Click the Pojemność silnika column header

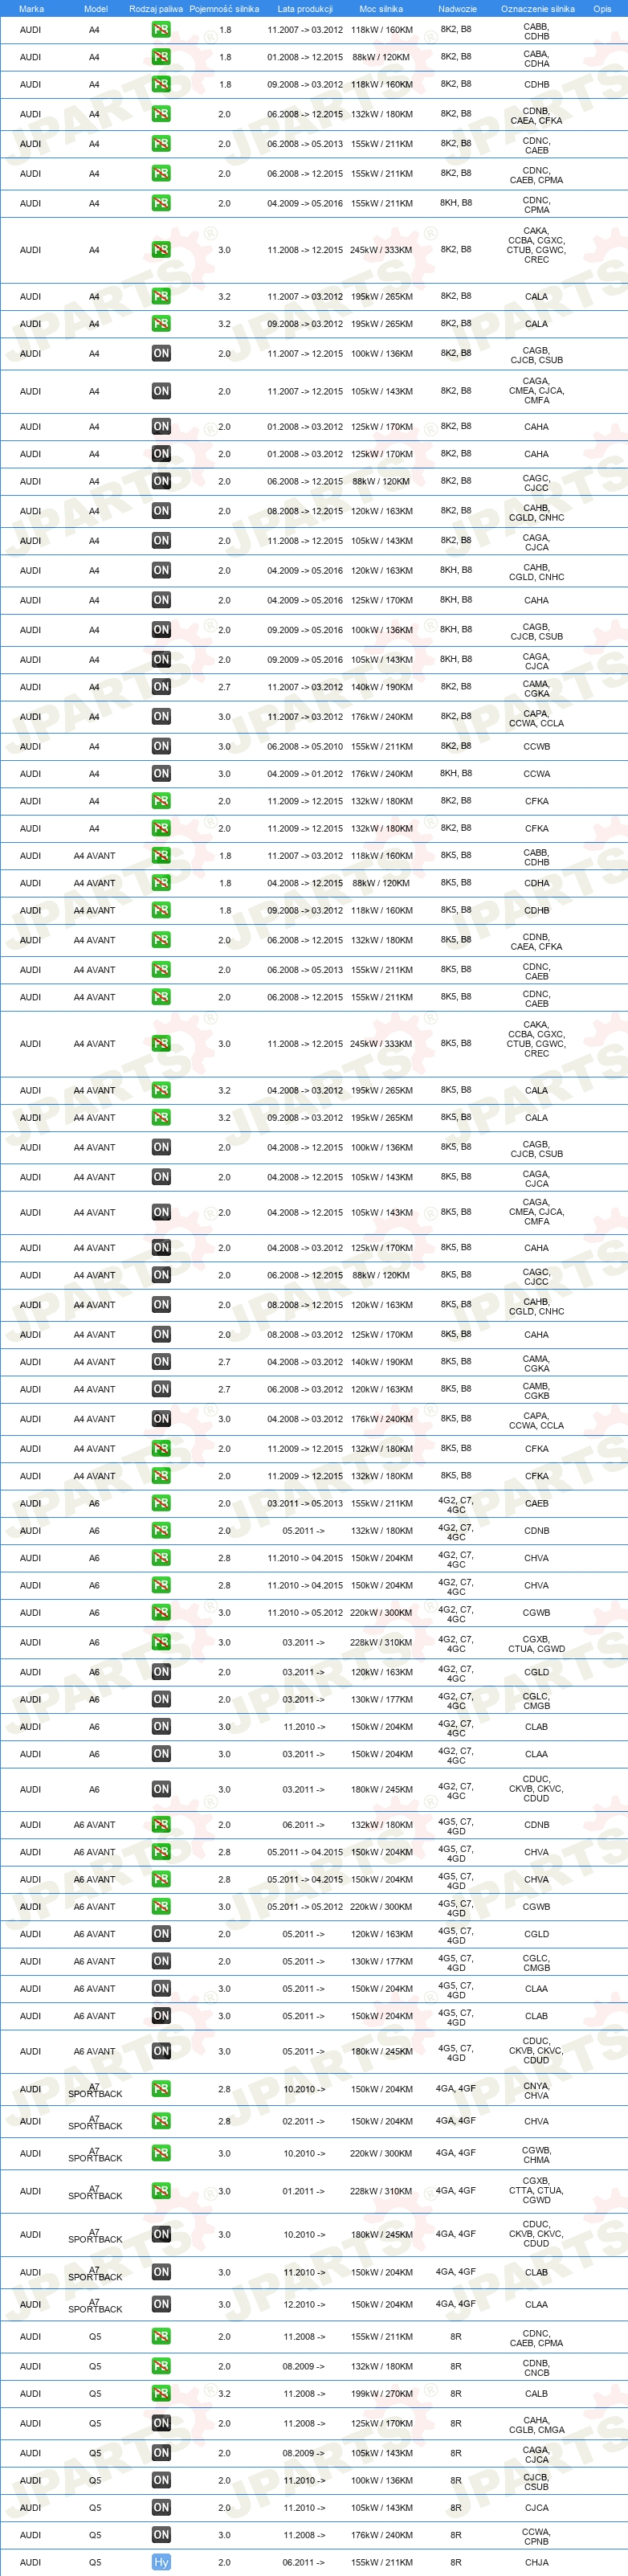coord(224,9)
